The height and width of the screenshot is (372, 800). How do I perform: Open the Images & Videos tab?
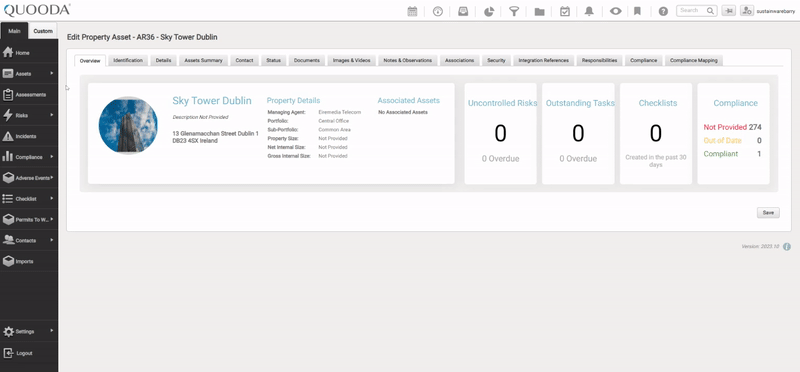click(352, 60)
